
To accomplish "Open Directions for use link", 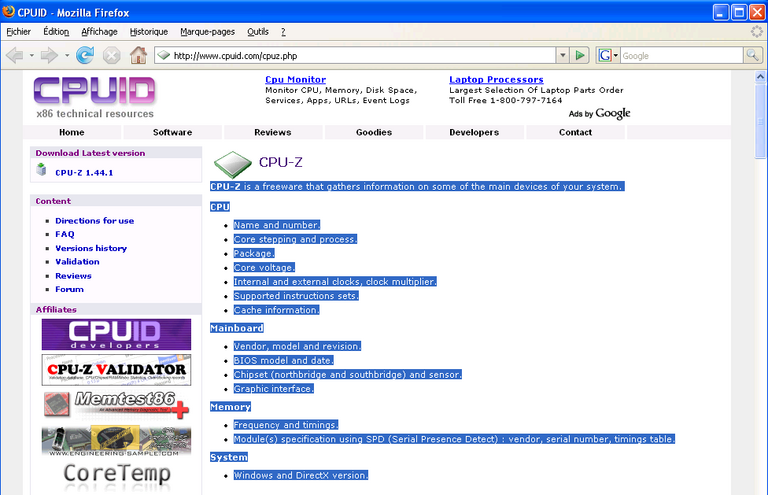I will 95,221.
